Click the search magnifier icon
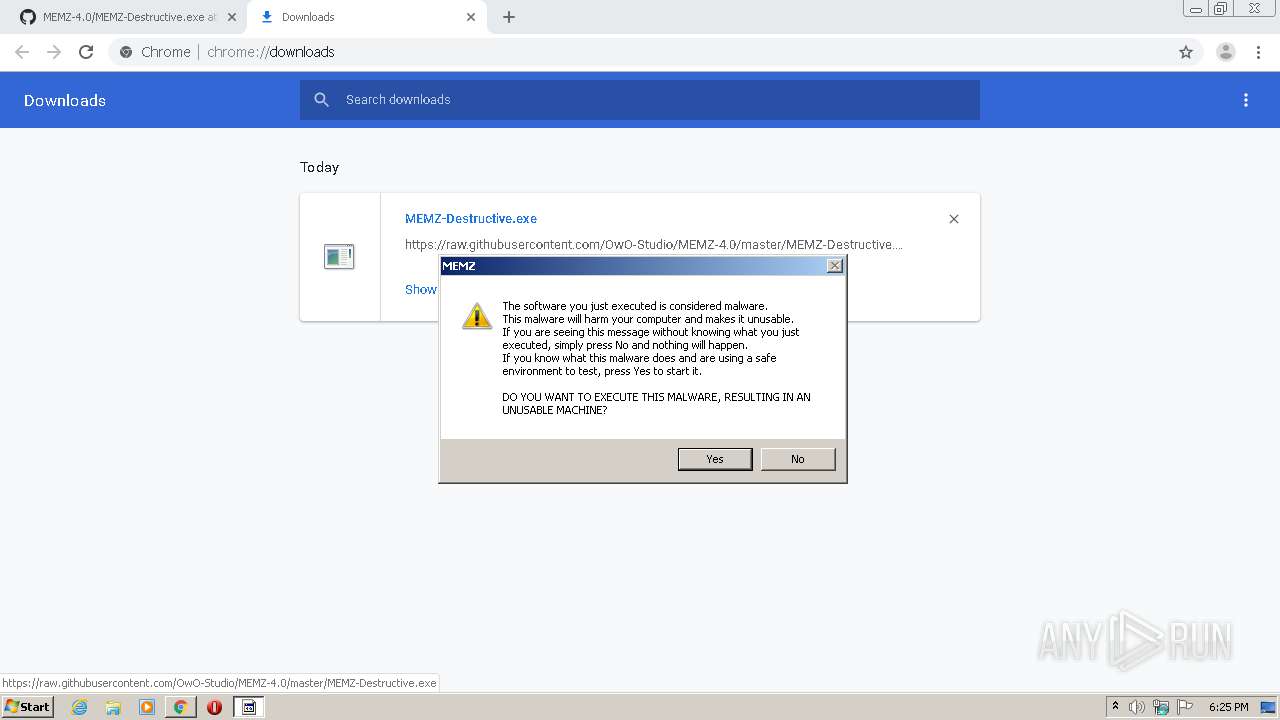 coord(321,100)
